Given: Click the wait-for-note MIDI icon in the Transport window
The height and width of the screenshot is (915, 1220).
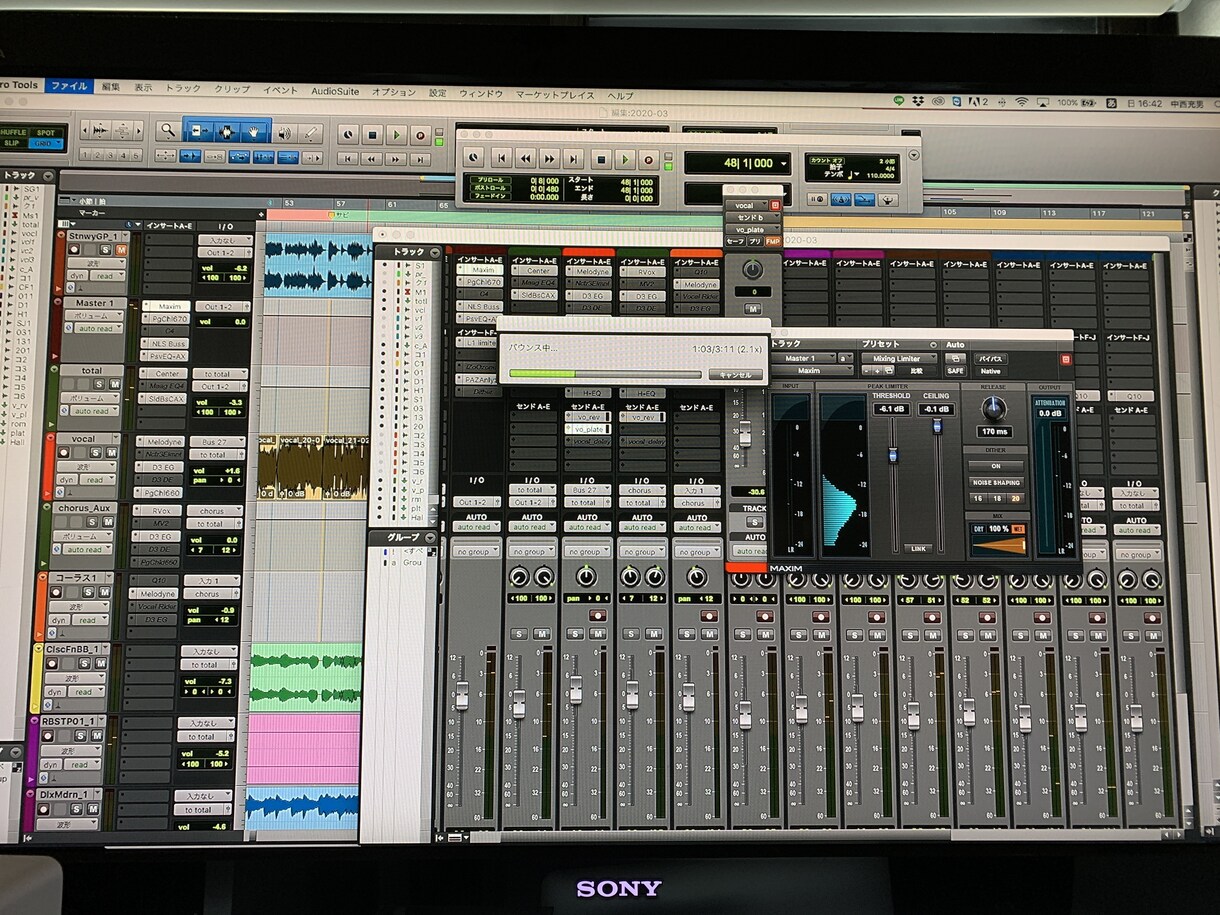Looking at the screenshot, I should pyautogui.click(x=817, y=199).
